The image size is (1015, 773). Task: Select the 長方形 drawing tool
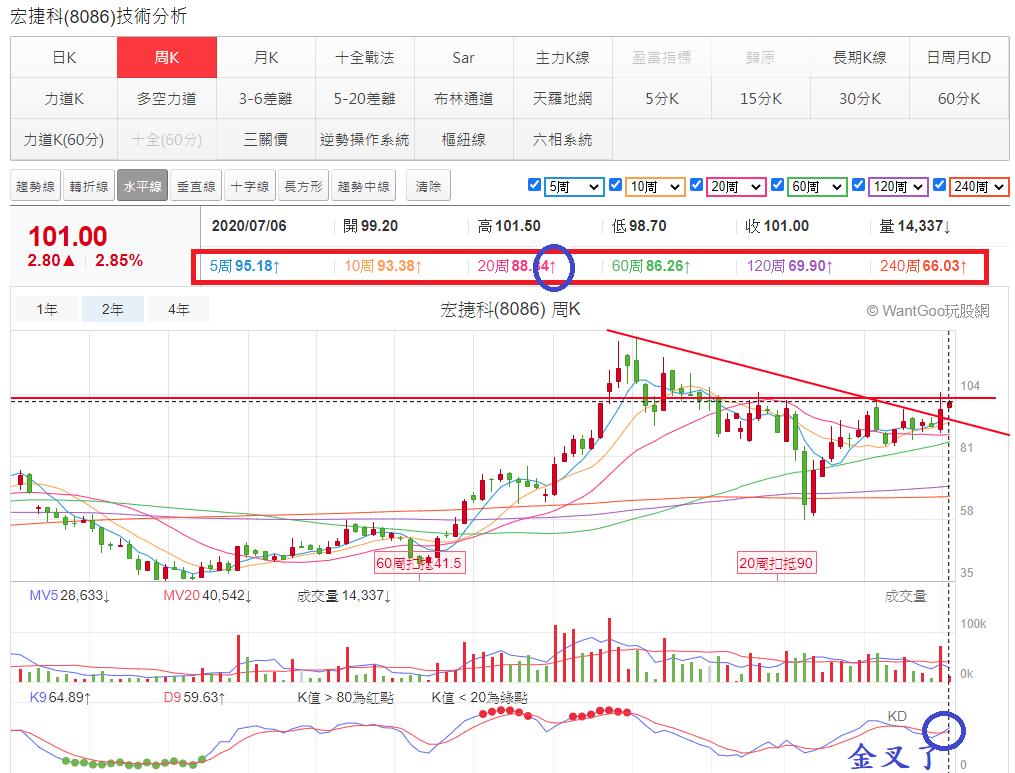pos(304,186)
